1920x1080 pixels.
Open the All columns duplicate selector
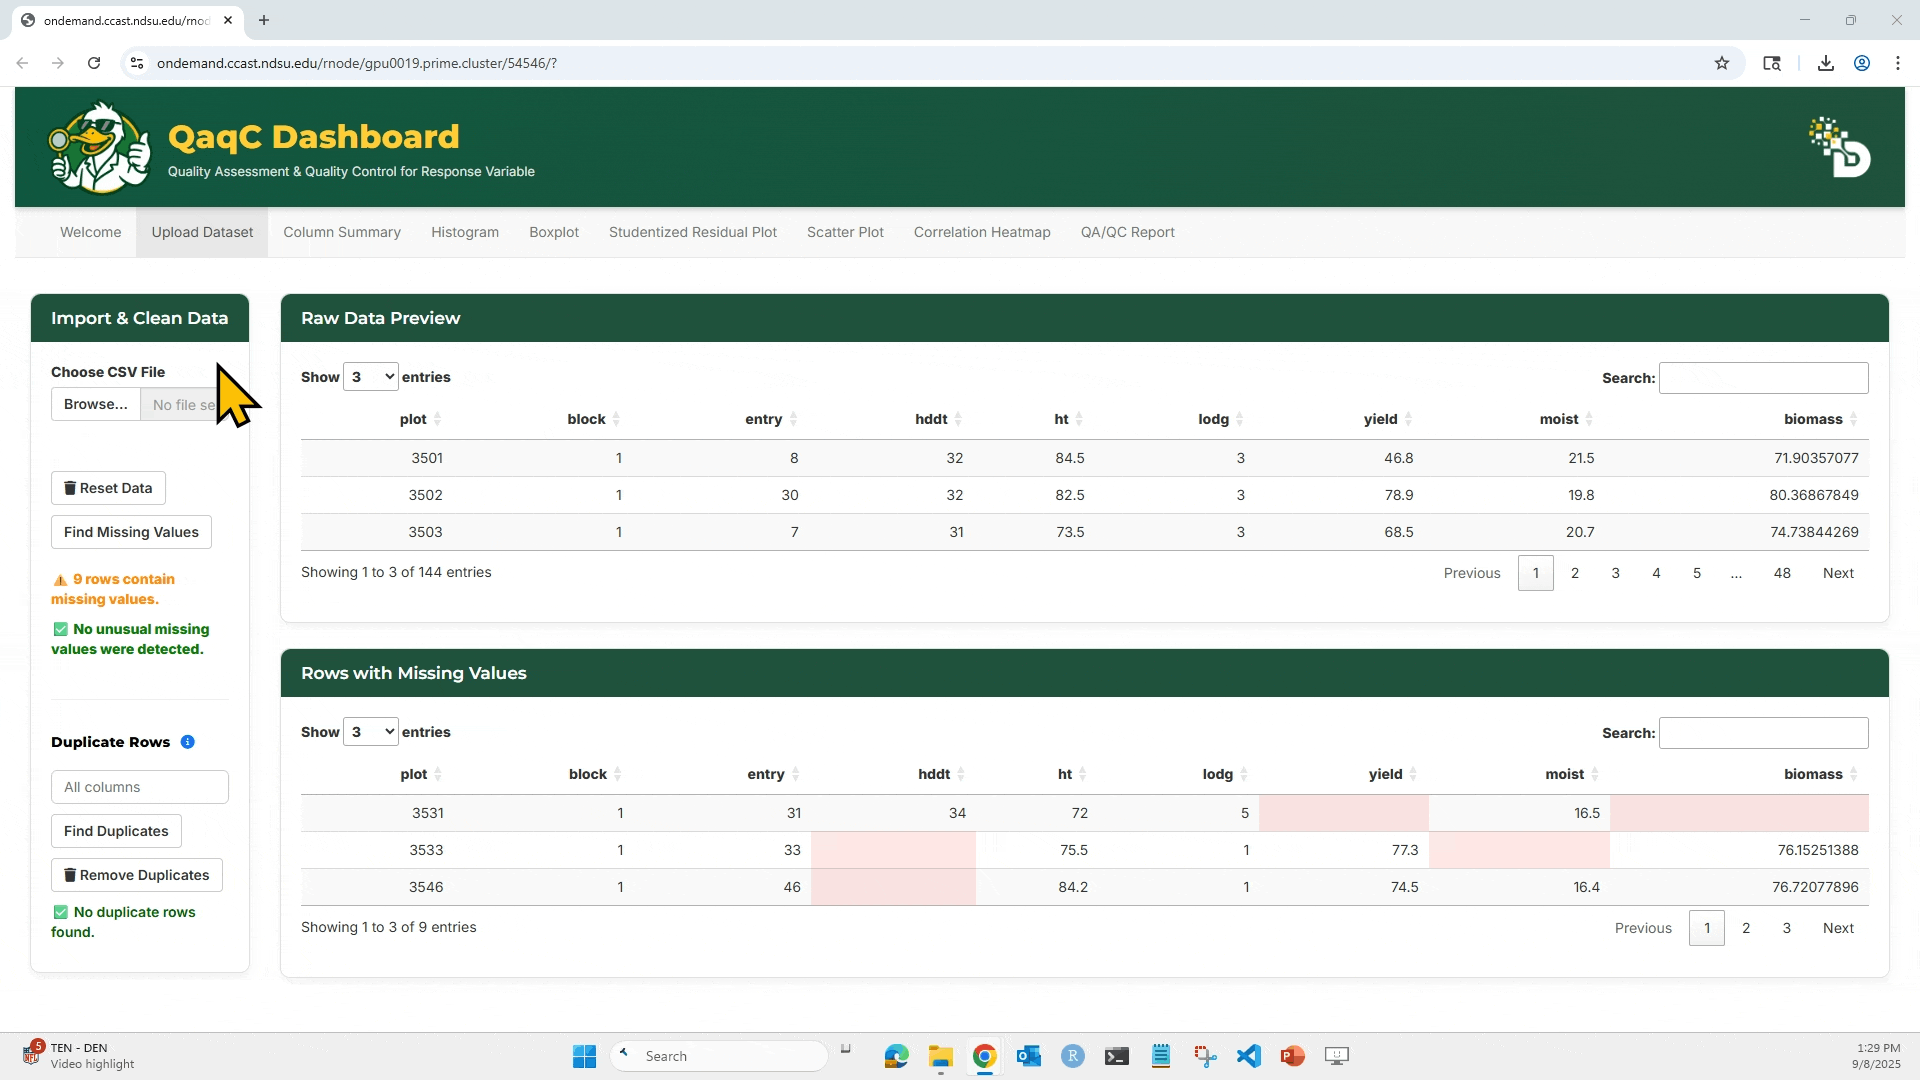[x=140, y=787]
